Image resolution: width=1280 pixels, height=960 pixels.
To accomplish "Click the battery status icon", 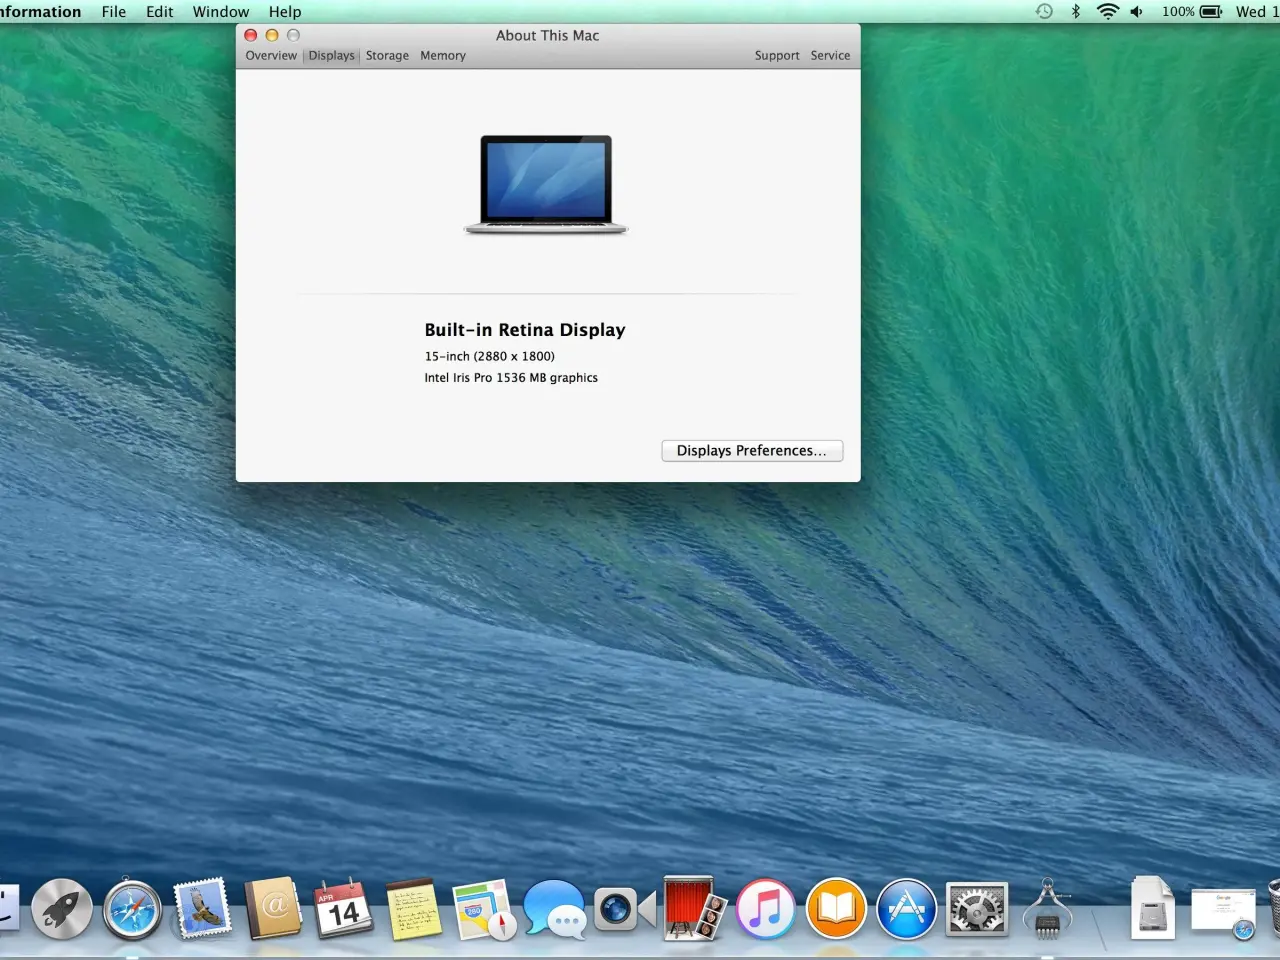I will (1211, 12).
